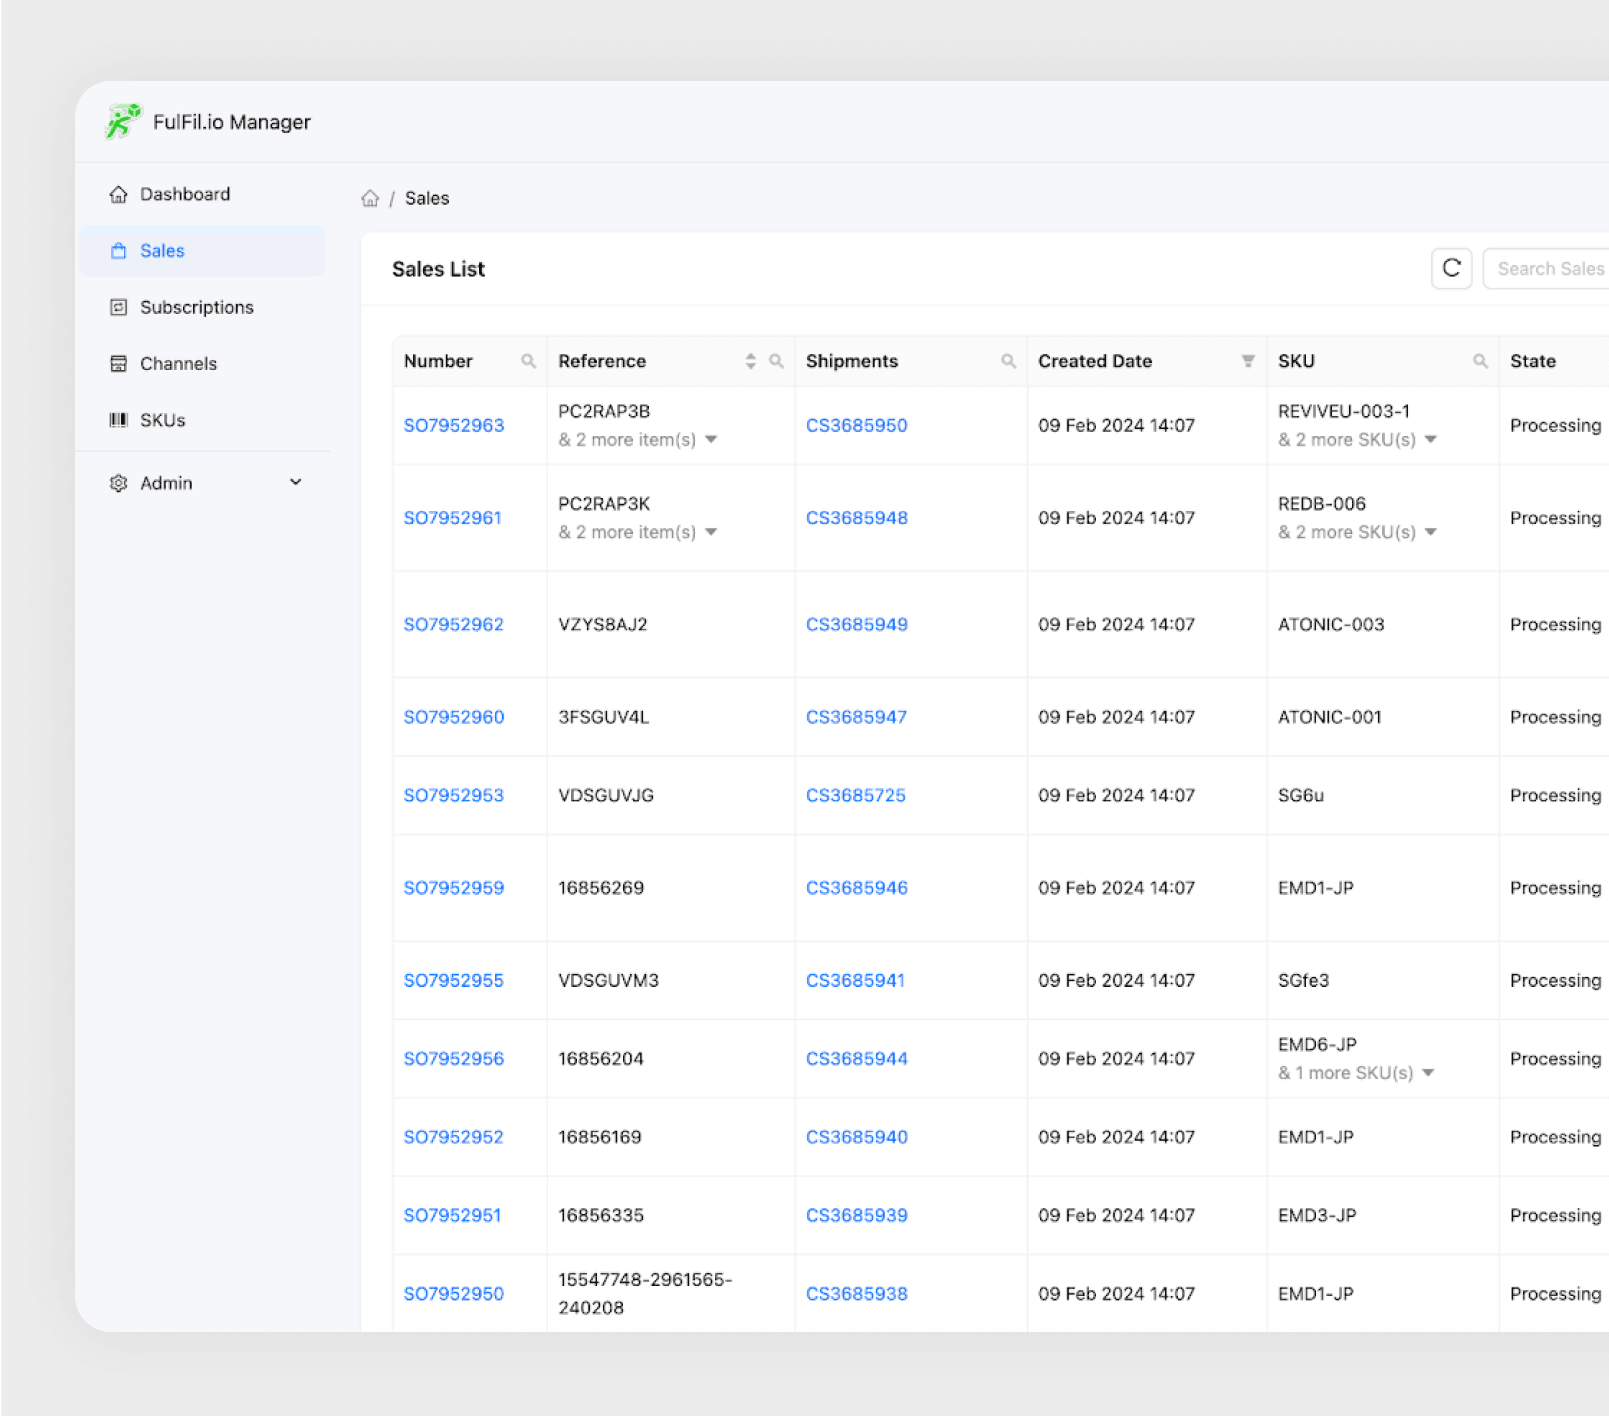The image size is (1609, 1416).
Task: Click the filter icon on Created Date column
Action: (1248, 360)
